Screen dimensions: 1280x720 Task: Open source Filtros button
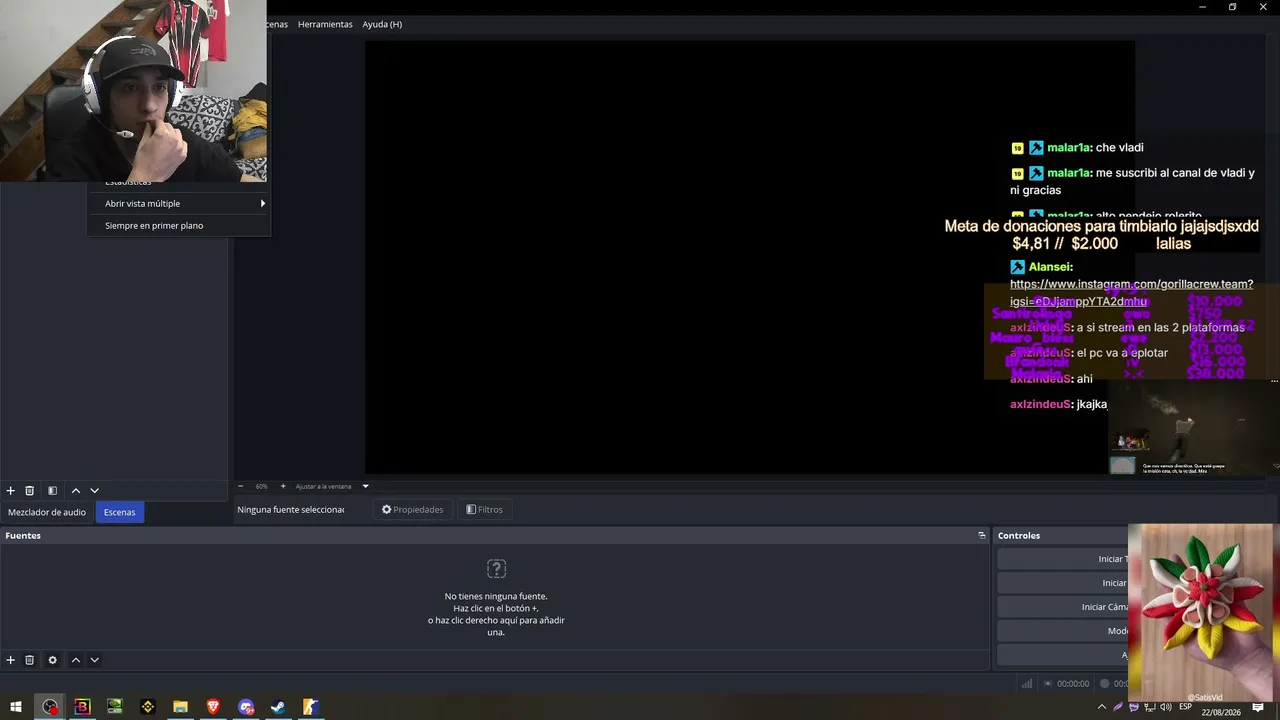click(485, 510)
